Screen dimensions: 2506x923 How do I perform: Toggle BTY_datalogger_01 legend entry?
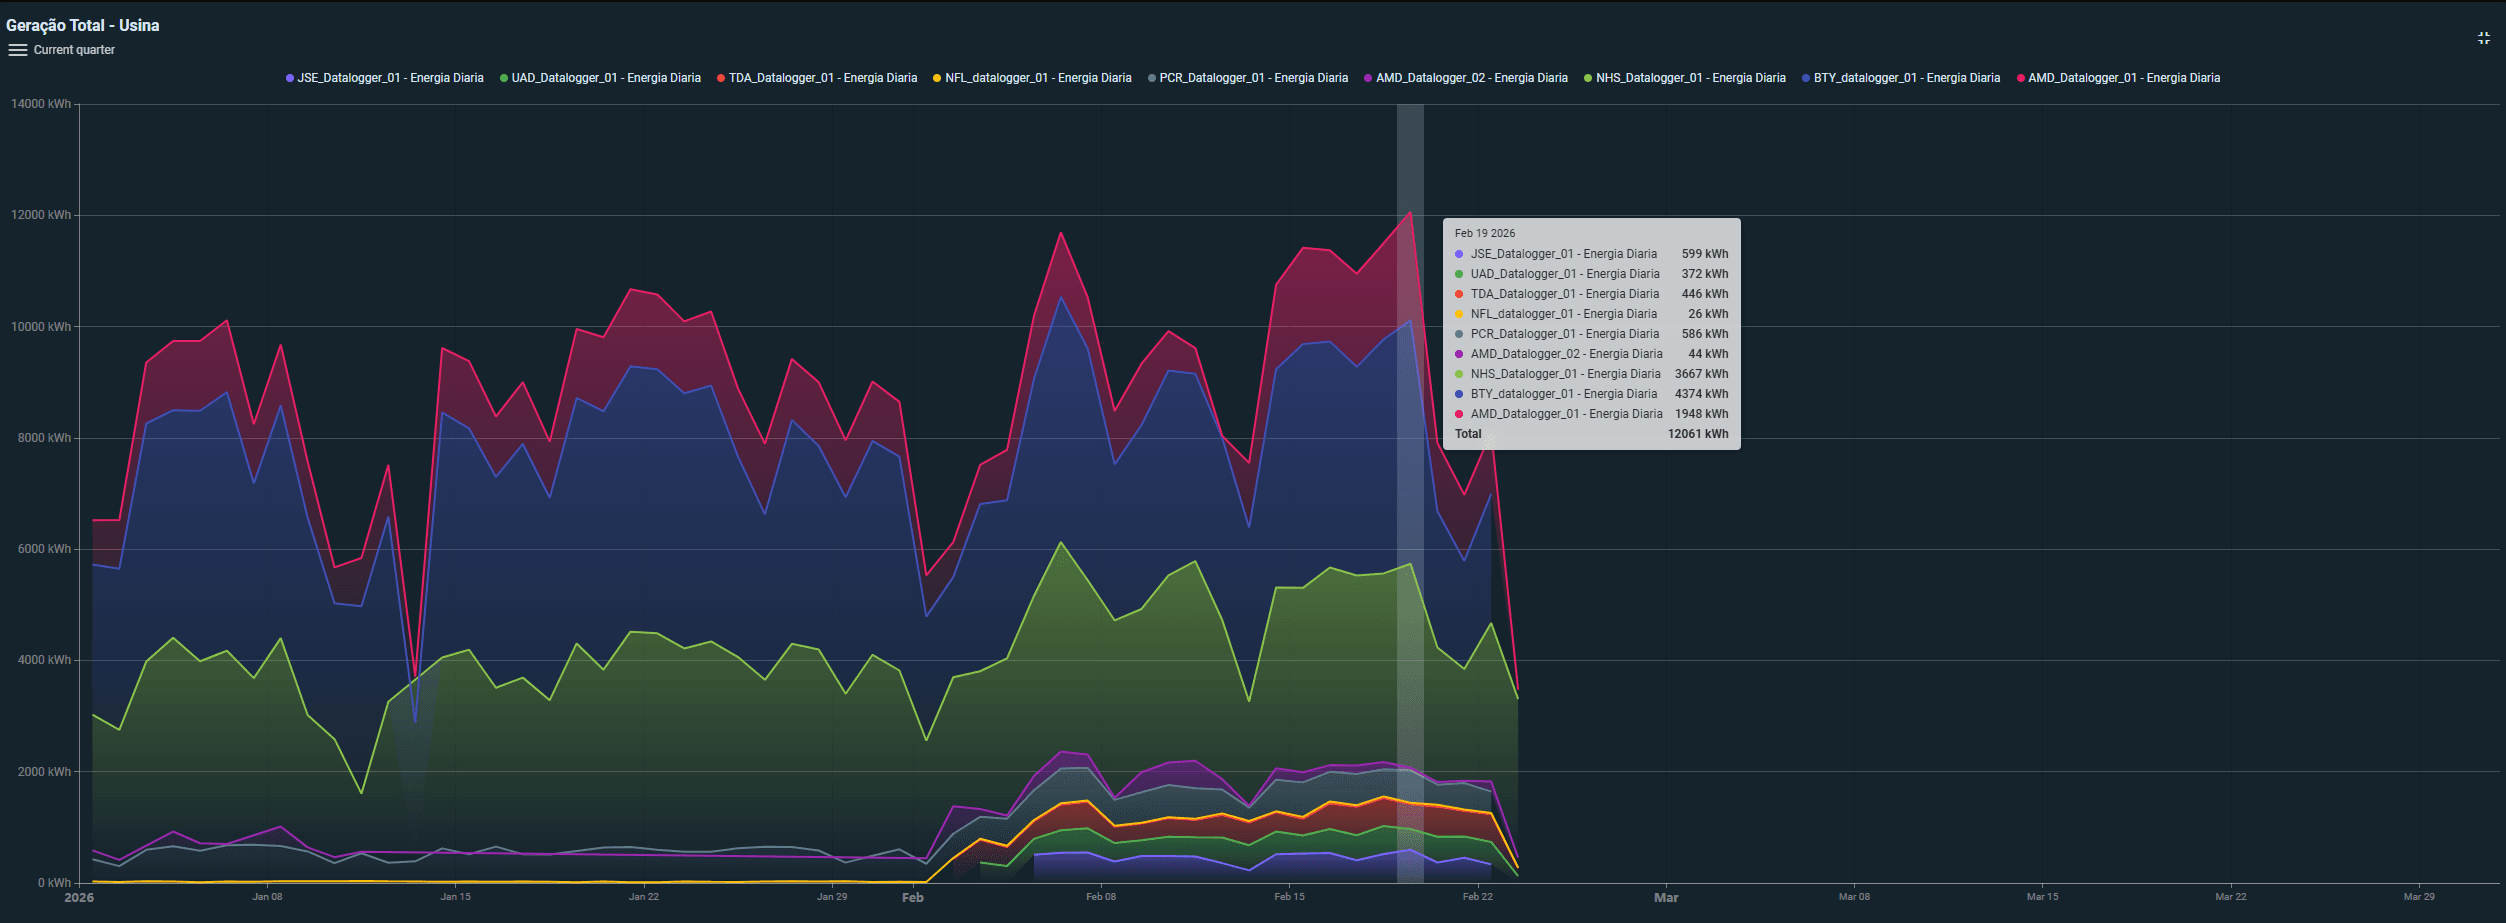1906,78
